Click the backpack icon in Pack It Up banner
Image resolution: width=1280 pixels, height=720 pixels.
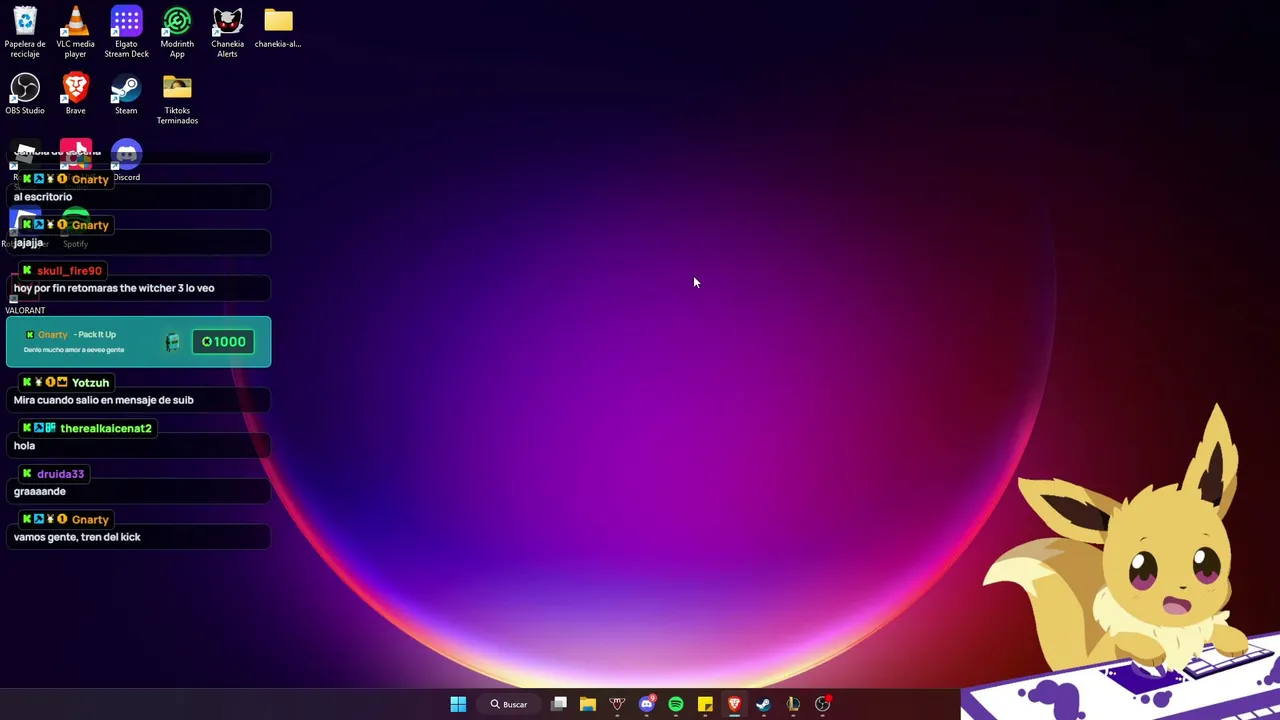pyautogui.click(x=172, y=342)
